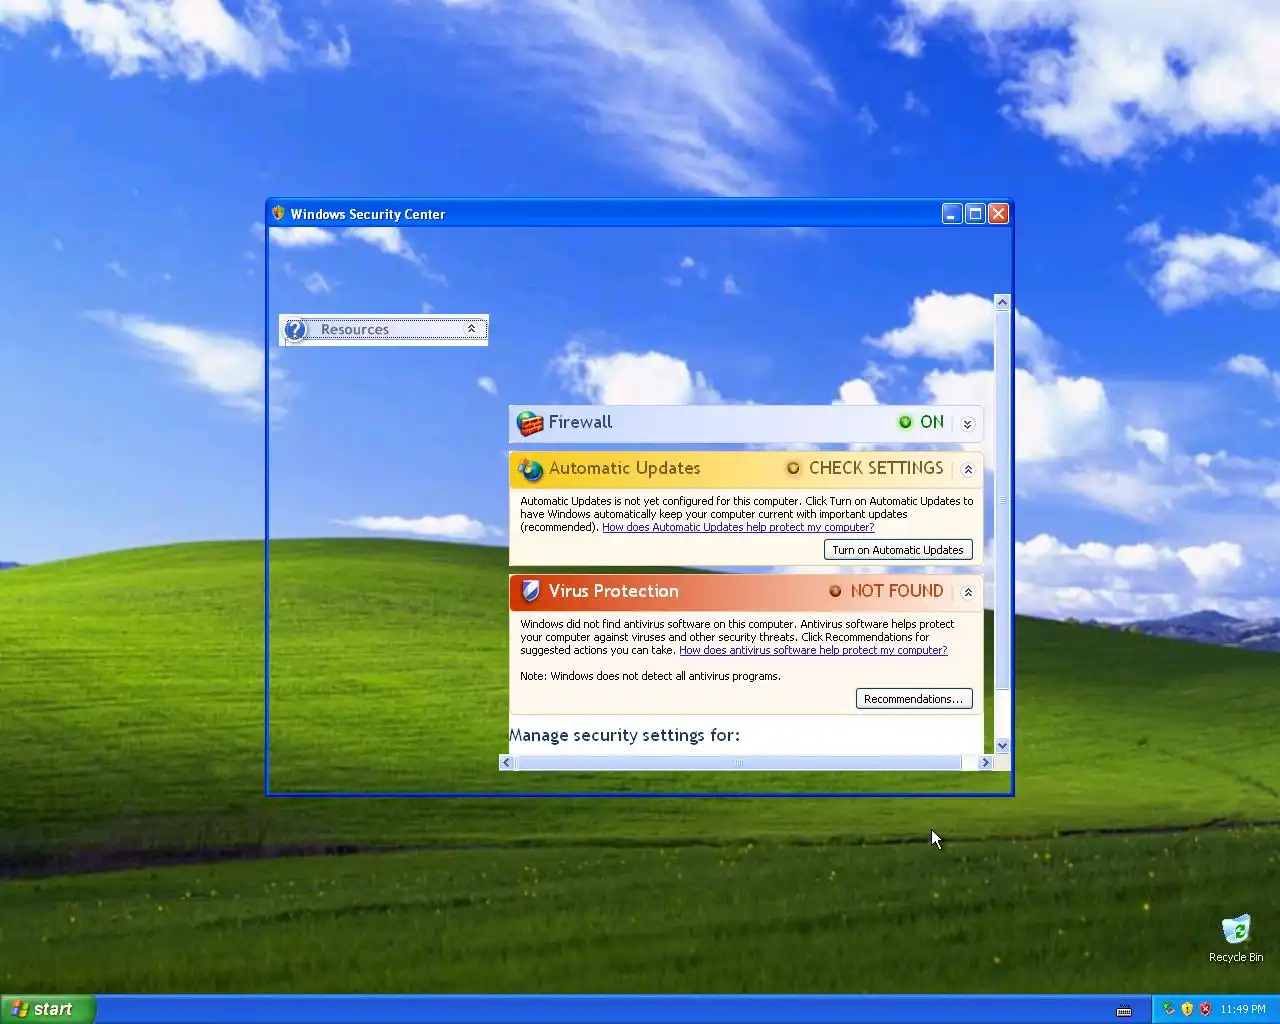Click the Automatic Updates header label
This screenshot has height=1024, width=1280.
(x=624, y=468)
